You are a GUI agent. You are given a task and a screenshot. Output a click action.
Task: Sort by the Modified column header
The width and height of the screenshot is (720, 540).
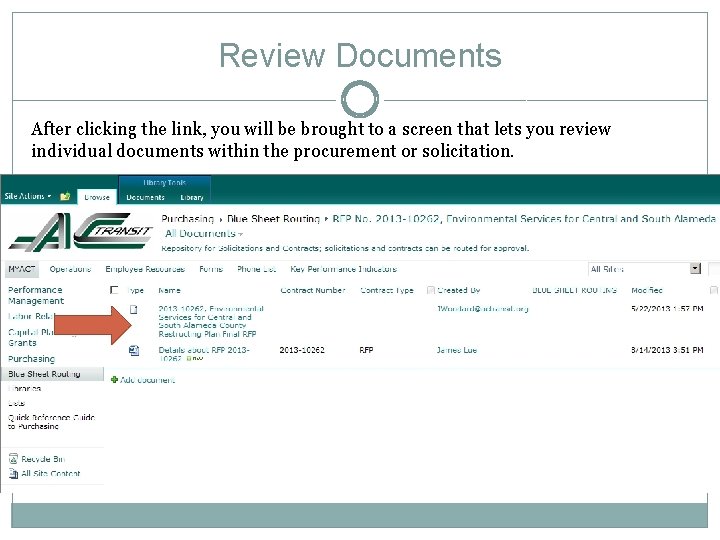pos(647,290)
